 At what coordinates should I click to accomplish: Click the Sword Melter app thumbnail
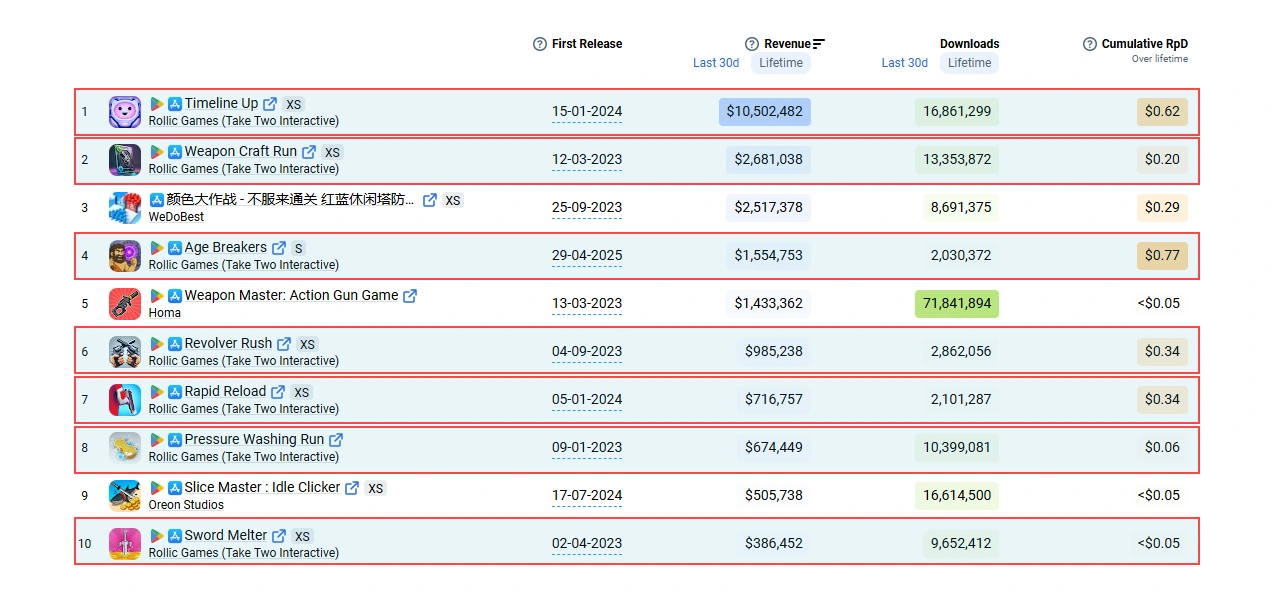[x=124, y=543]
